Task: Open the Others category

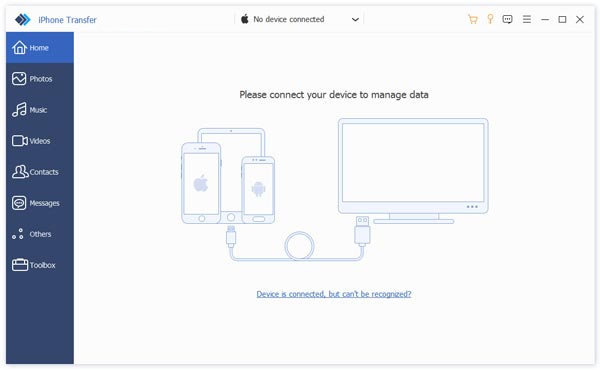Action: 40,234
